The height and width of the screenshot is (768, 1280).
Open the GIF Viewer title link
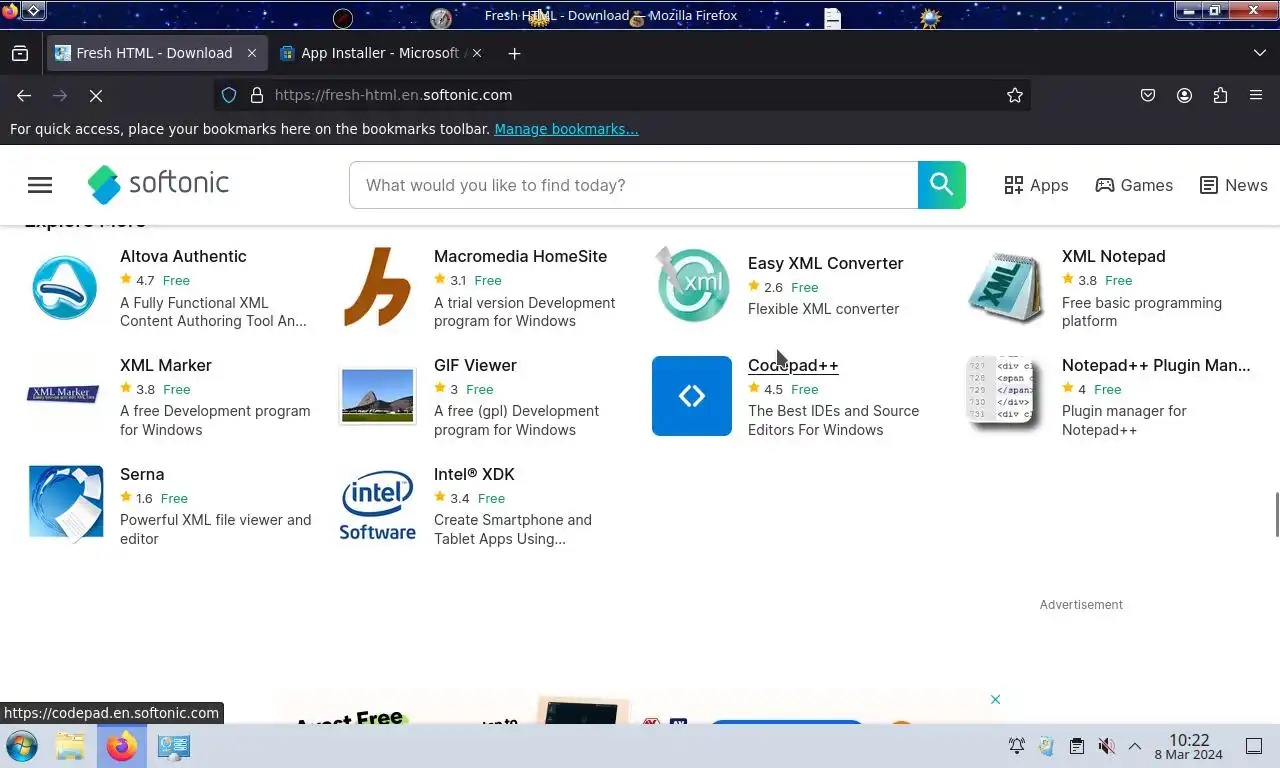475,365
